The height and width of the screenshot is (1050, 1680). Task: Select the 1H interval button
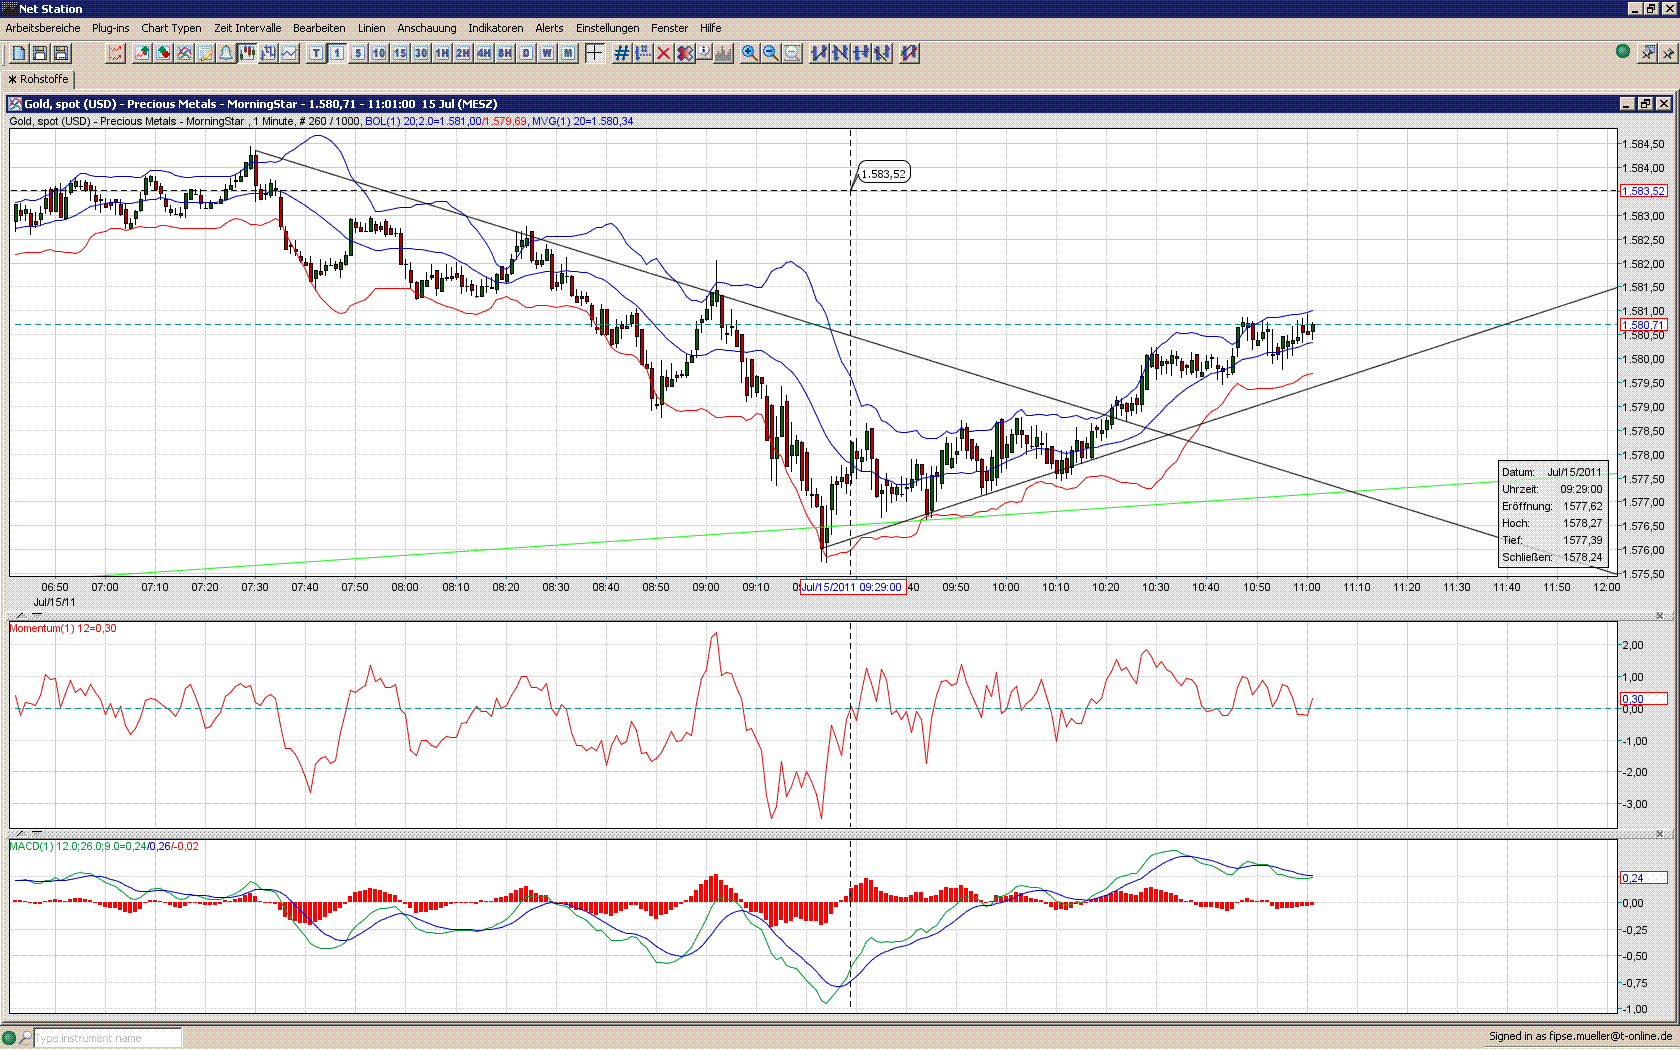[x=442, y=53]
